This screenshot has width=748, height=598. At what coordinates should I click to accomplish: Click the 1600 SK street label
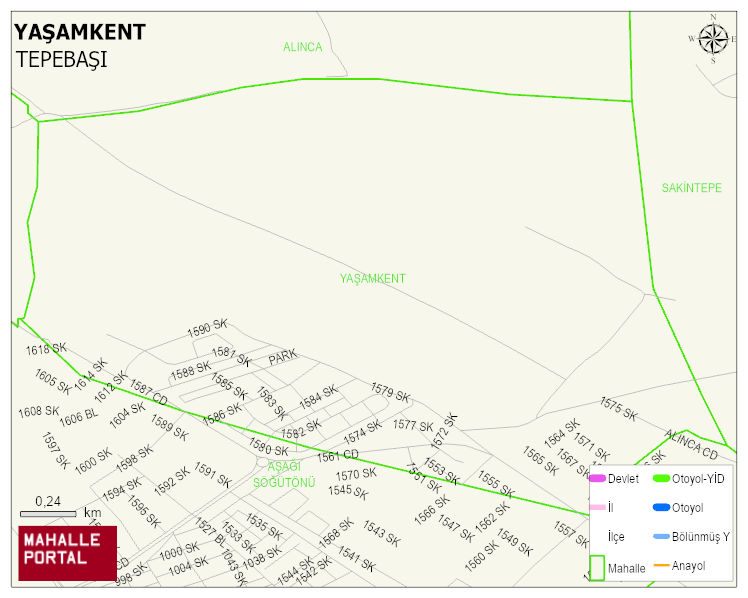93,461
